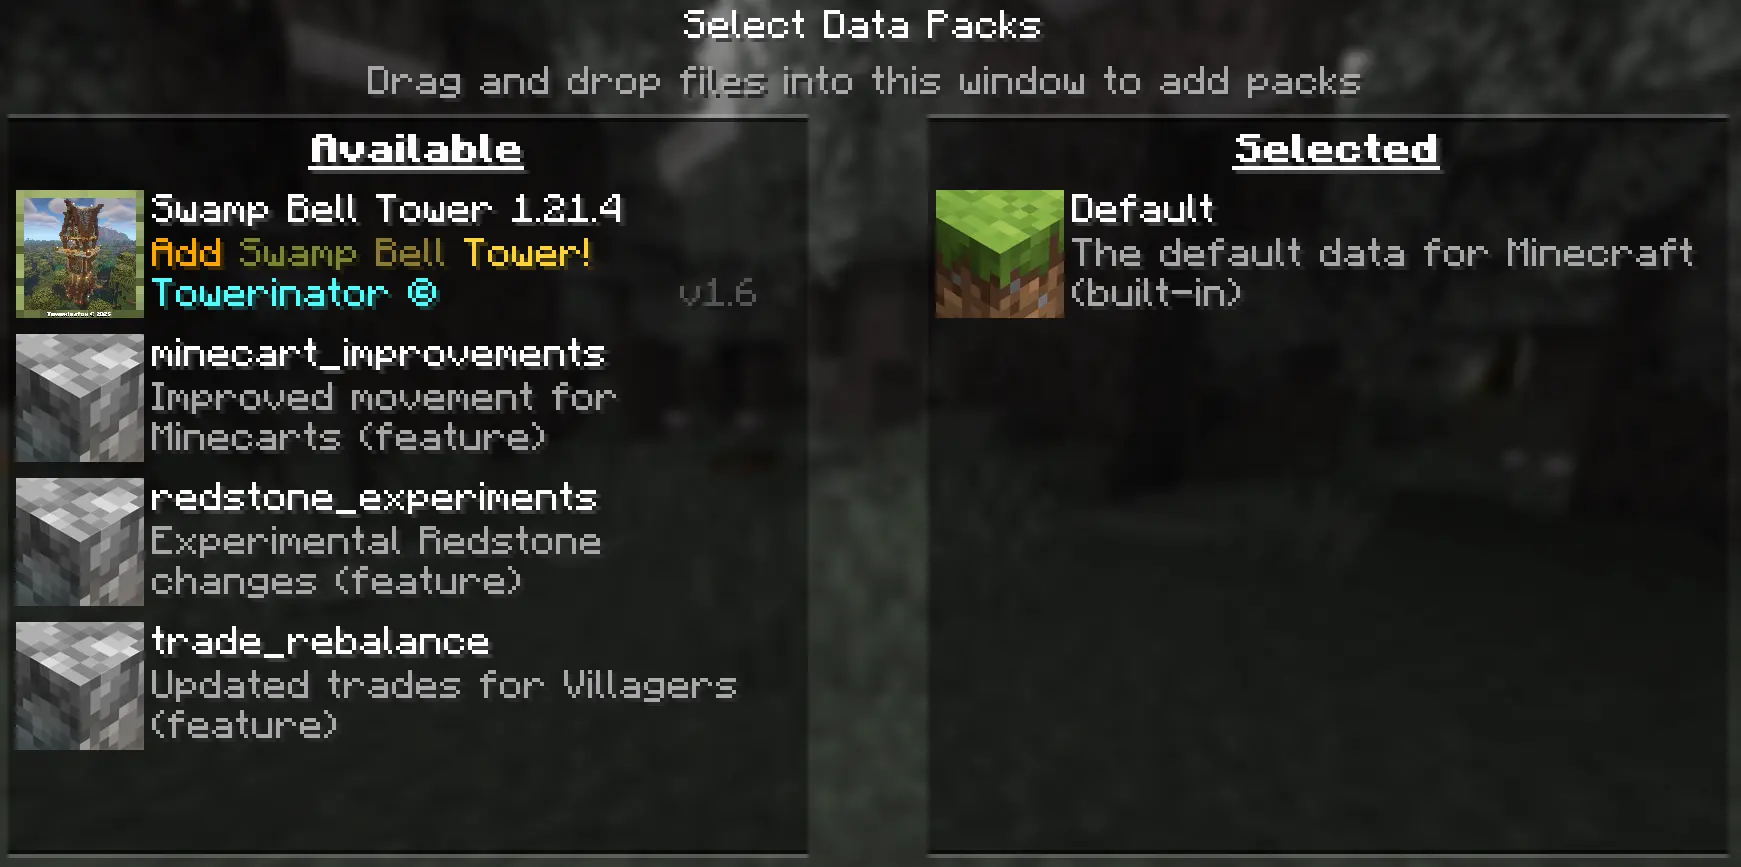
Task: Select the redstone_experiments pack name
Action: point(374,498)
